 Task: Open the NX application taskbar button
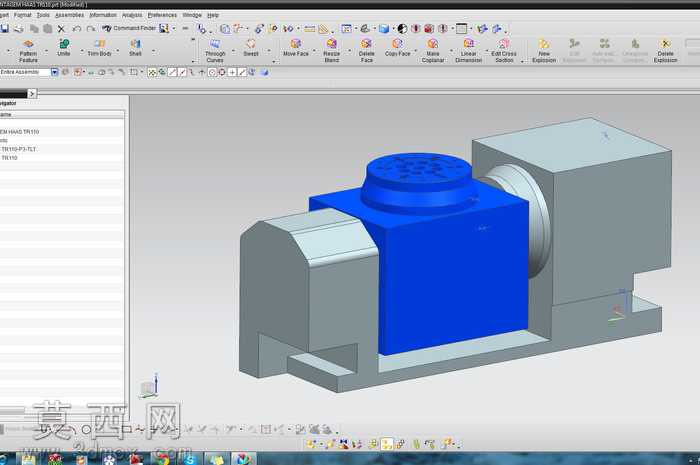click(x=243, y=459)
